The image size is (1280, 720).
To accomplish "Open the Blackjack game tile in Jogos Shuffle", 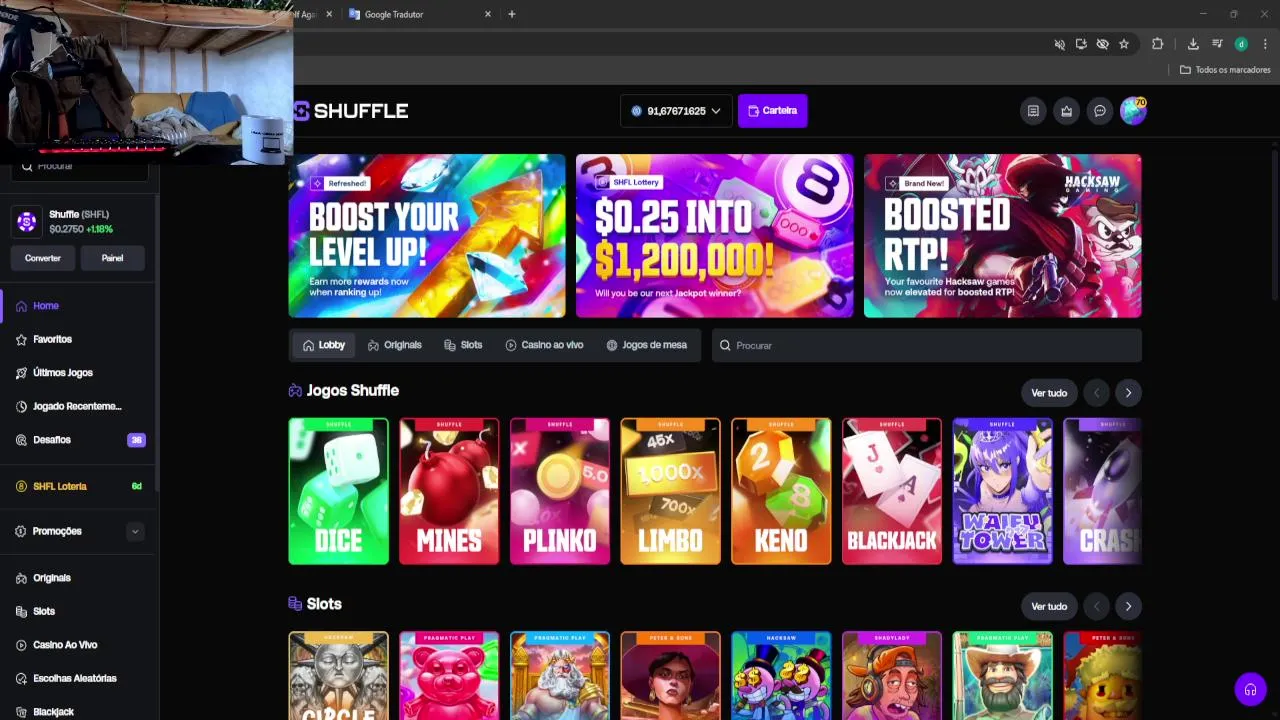I will 892,491.
